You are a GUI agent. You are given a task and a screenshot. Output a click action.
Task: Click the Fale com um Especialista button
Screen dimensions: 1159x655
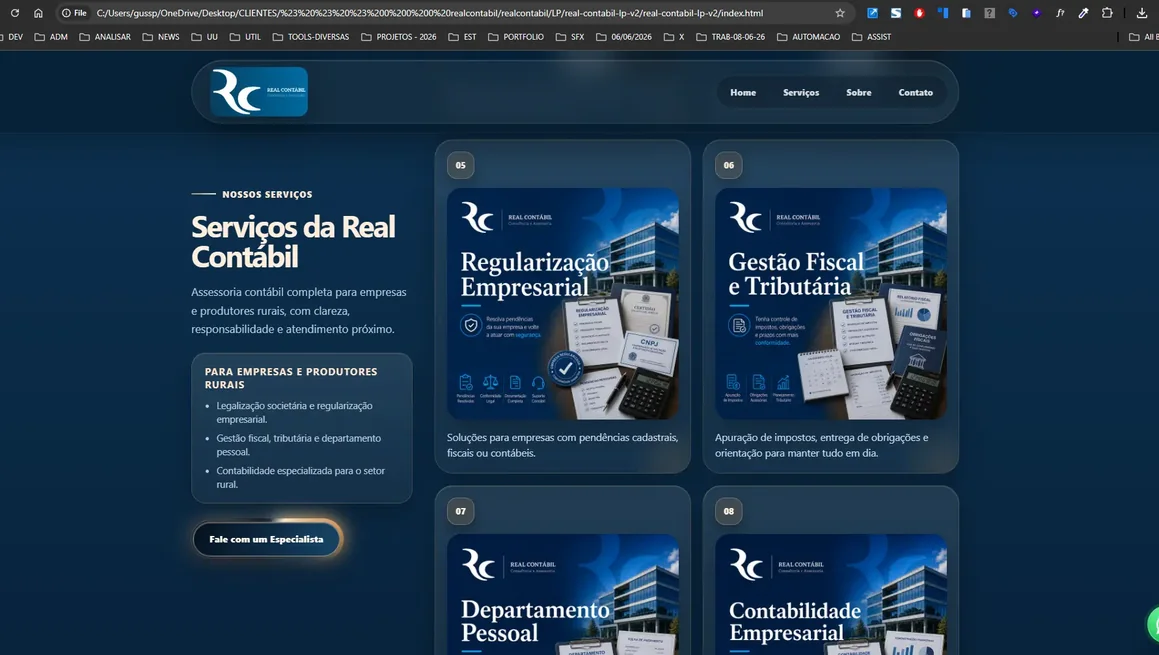266,539
